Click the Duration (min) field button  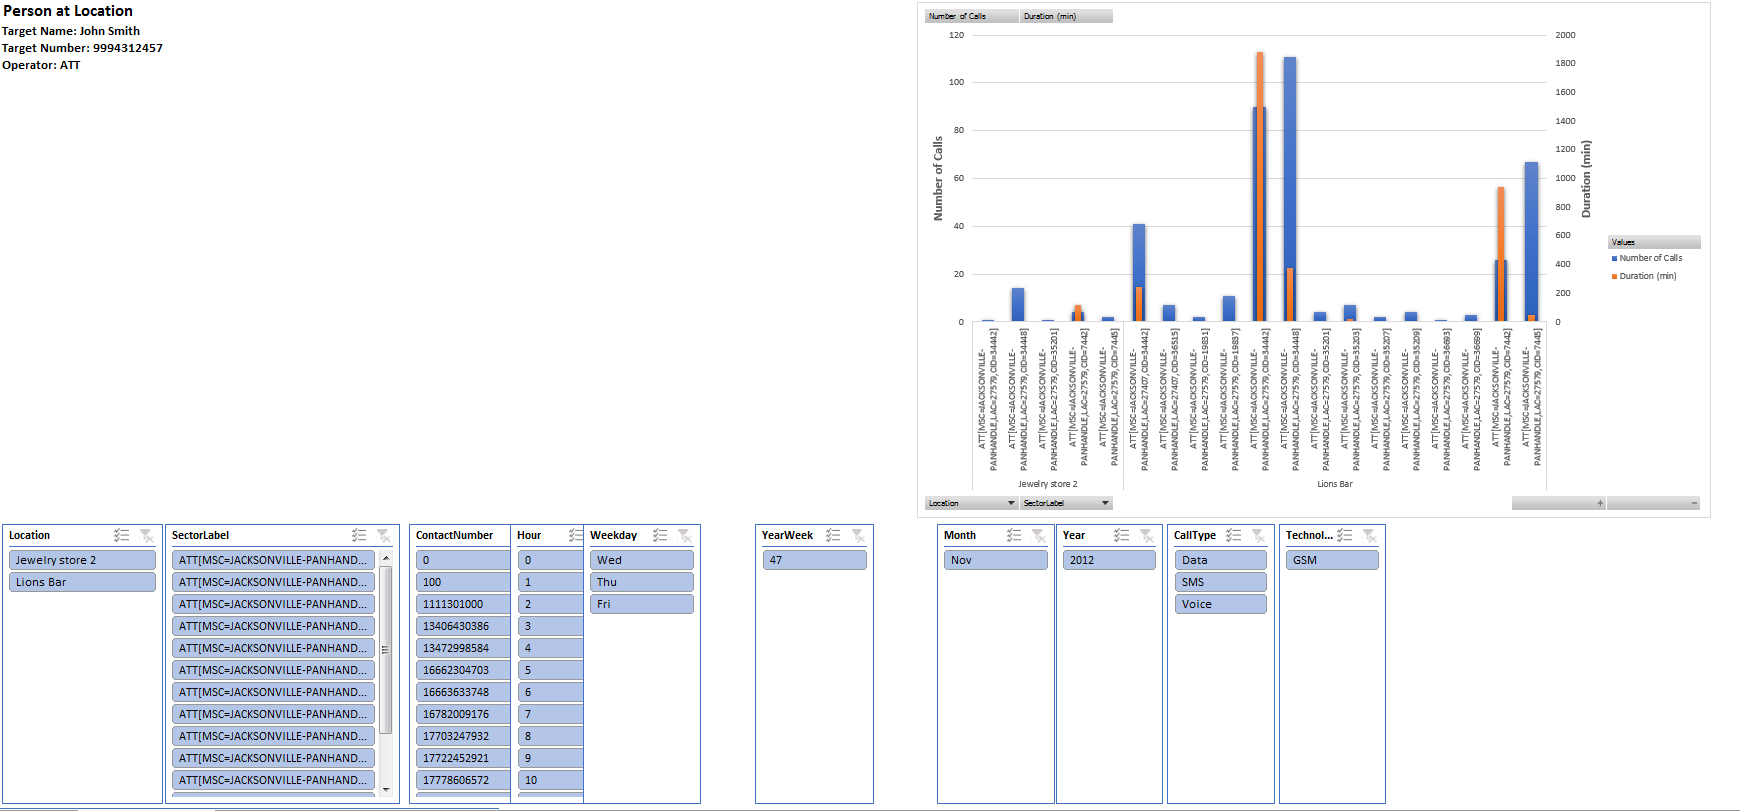(x=1066, y=16)
